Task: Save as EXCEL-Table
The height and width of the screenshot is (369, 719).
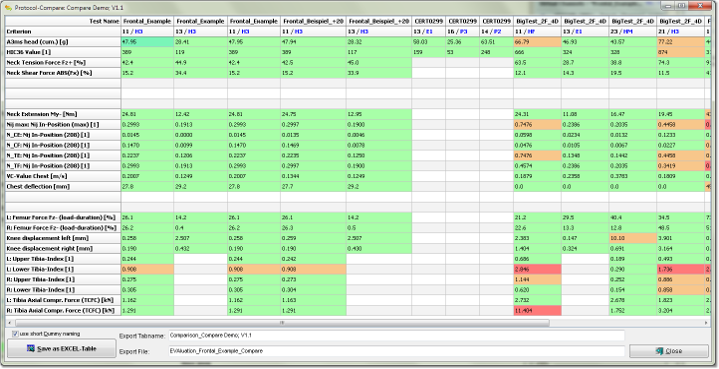Action: pos(61,349)
